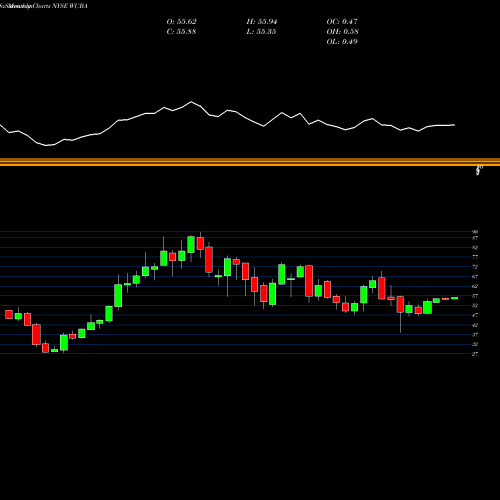
Task: Click the close price value C: 55.88
Action: tap(181, 32)
